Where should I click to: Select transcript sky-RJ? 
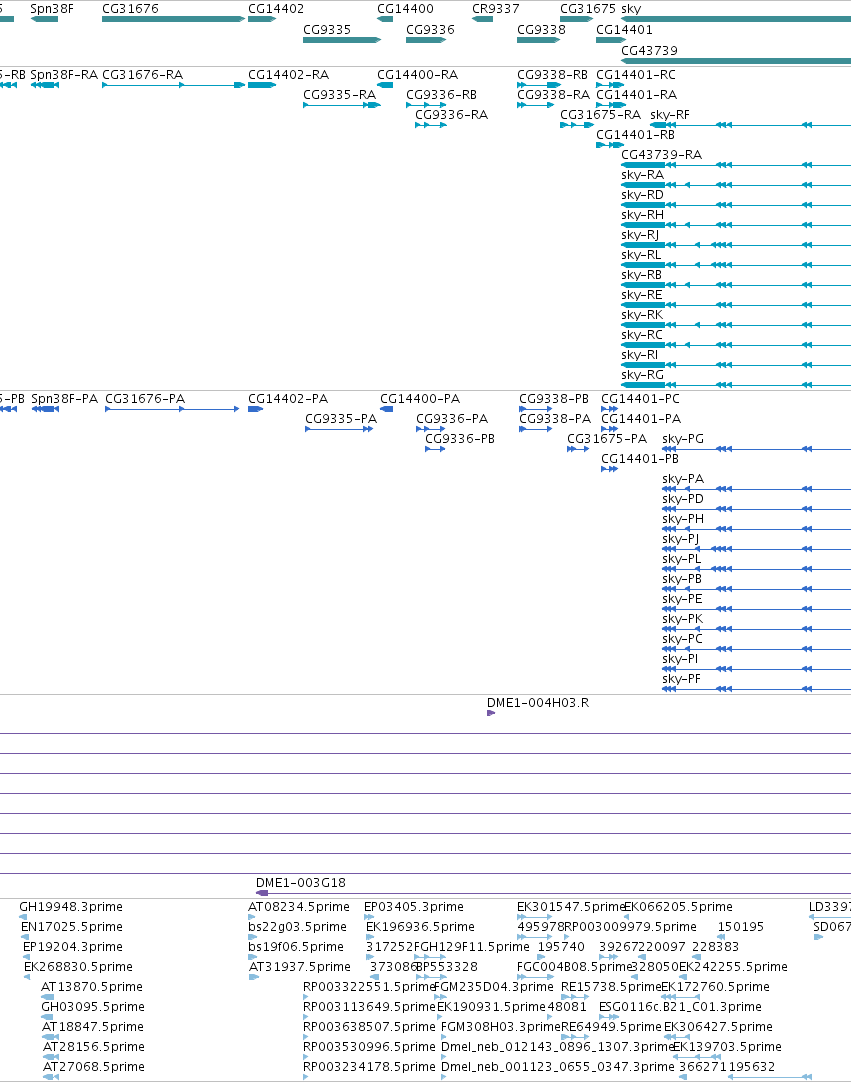pyautogui.click(x=640, y=235)
